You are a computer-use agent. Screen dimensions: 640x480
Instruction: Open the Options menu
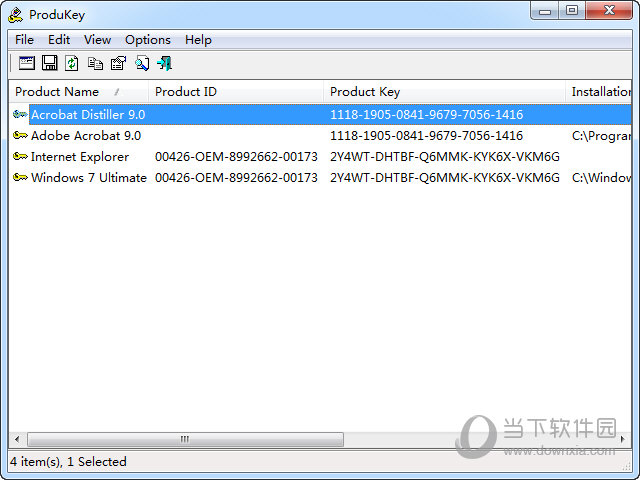[148, 40]
